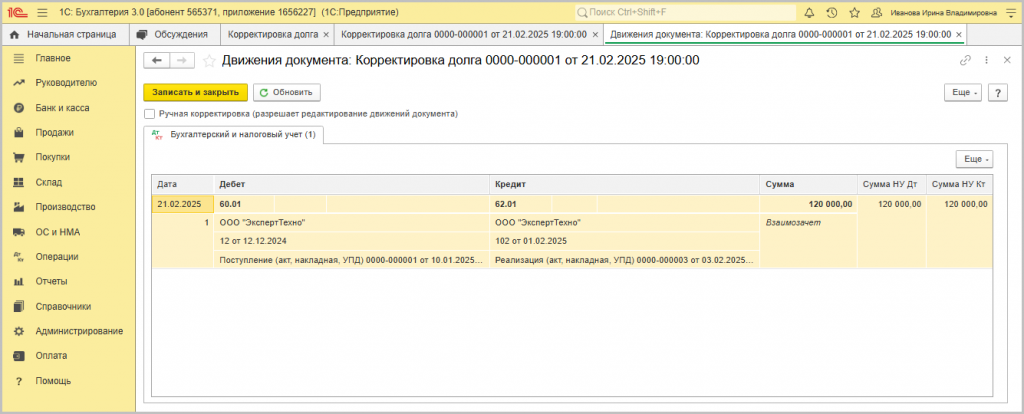Click the Кредит column header
The height and width of the screenshot is (414, 1024).
[x=624, y=185]
